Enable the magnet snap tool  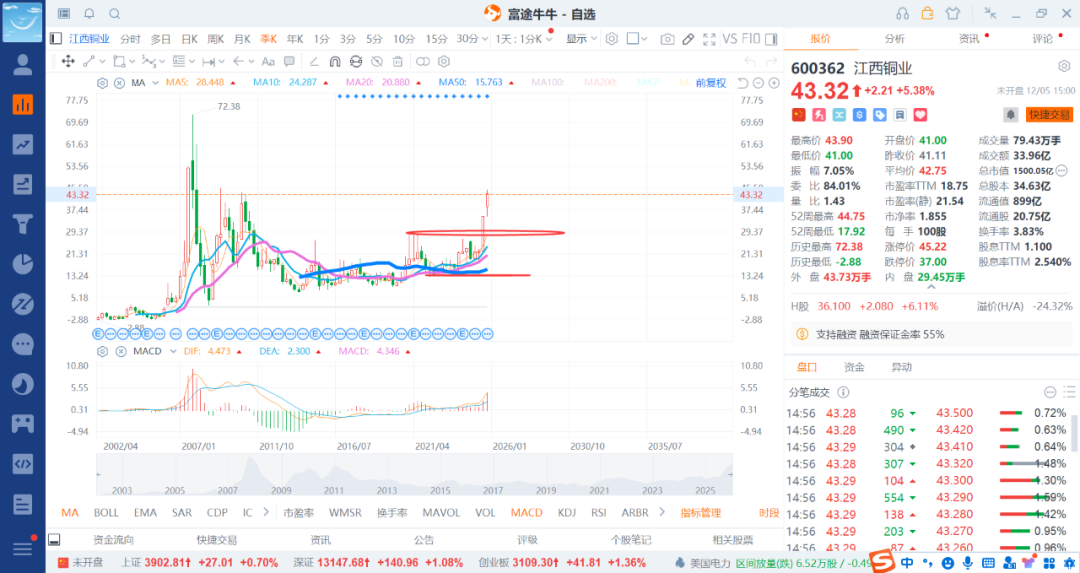[335, 61]
